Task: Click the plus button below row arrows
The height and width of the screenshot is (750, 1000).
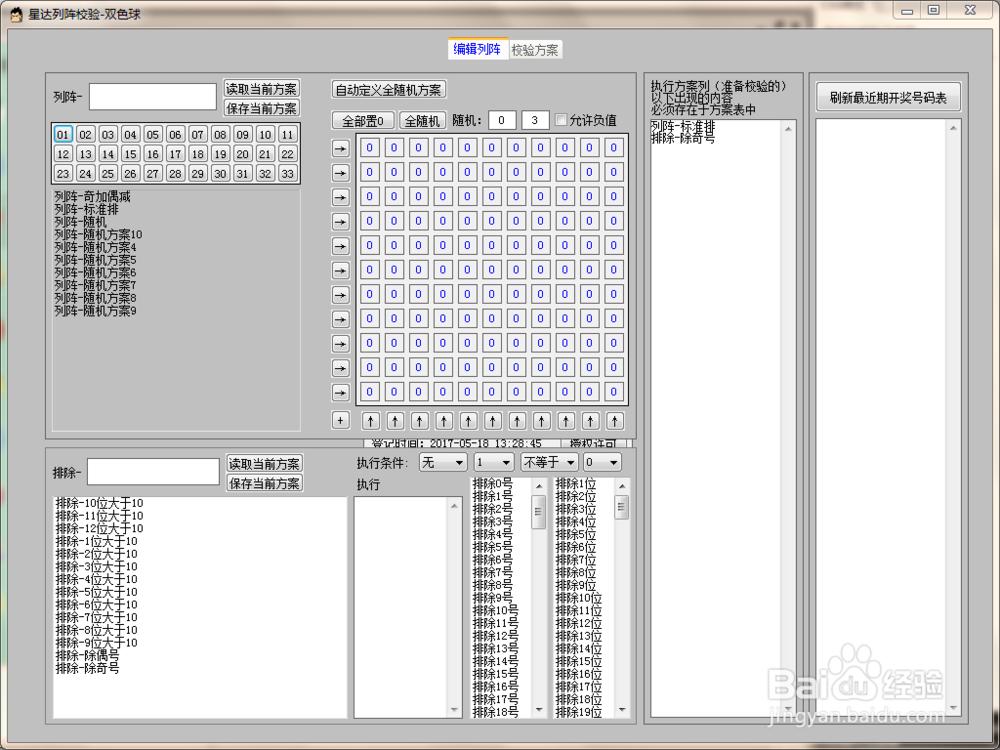Action: point(341,420)
